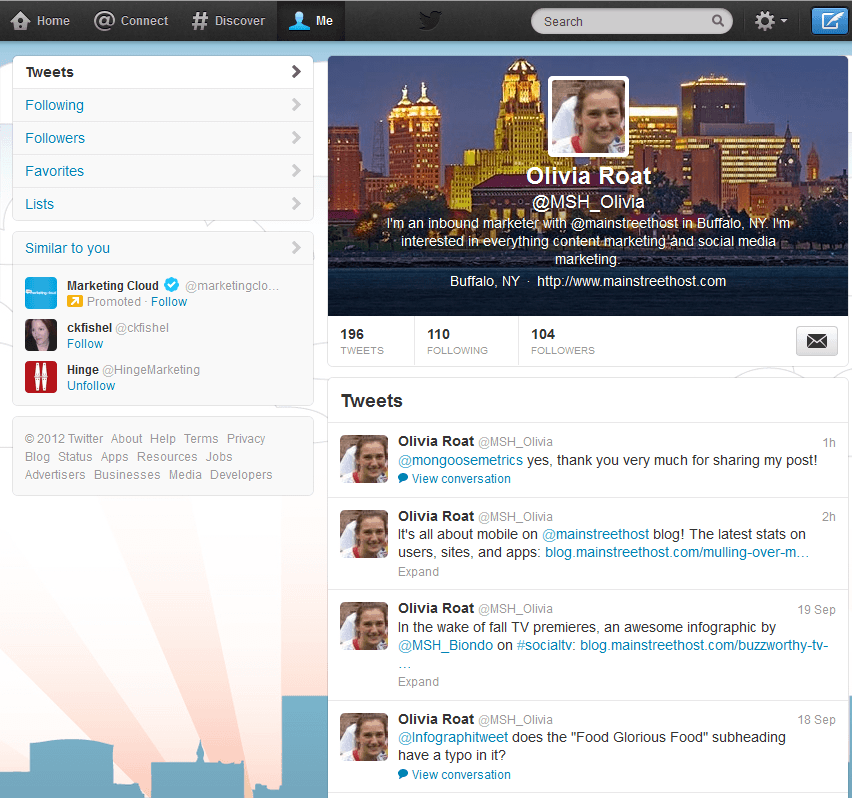Open the Followers row chevron
This screenshot has width=852, height=798.
pos(296,138)
